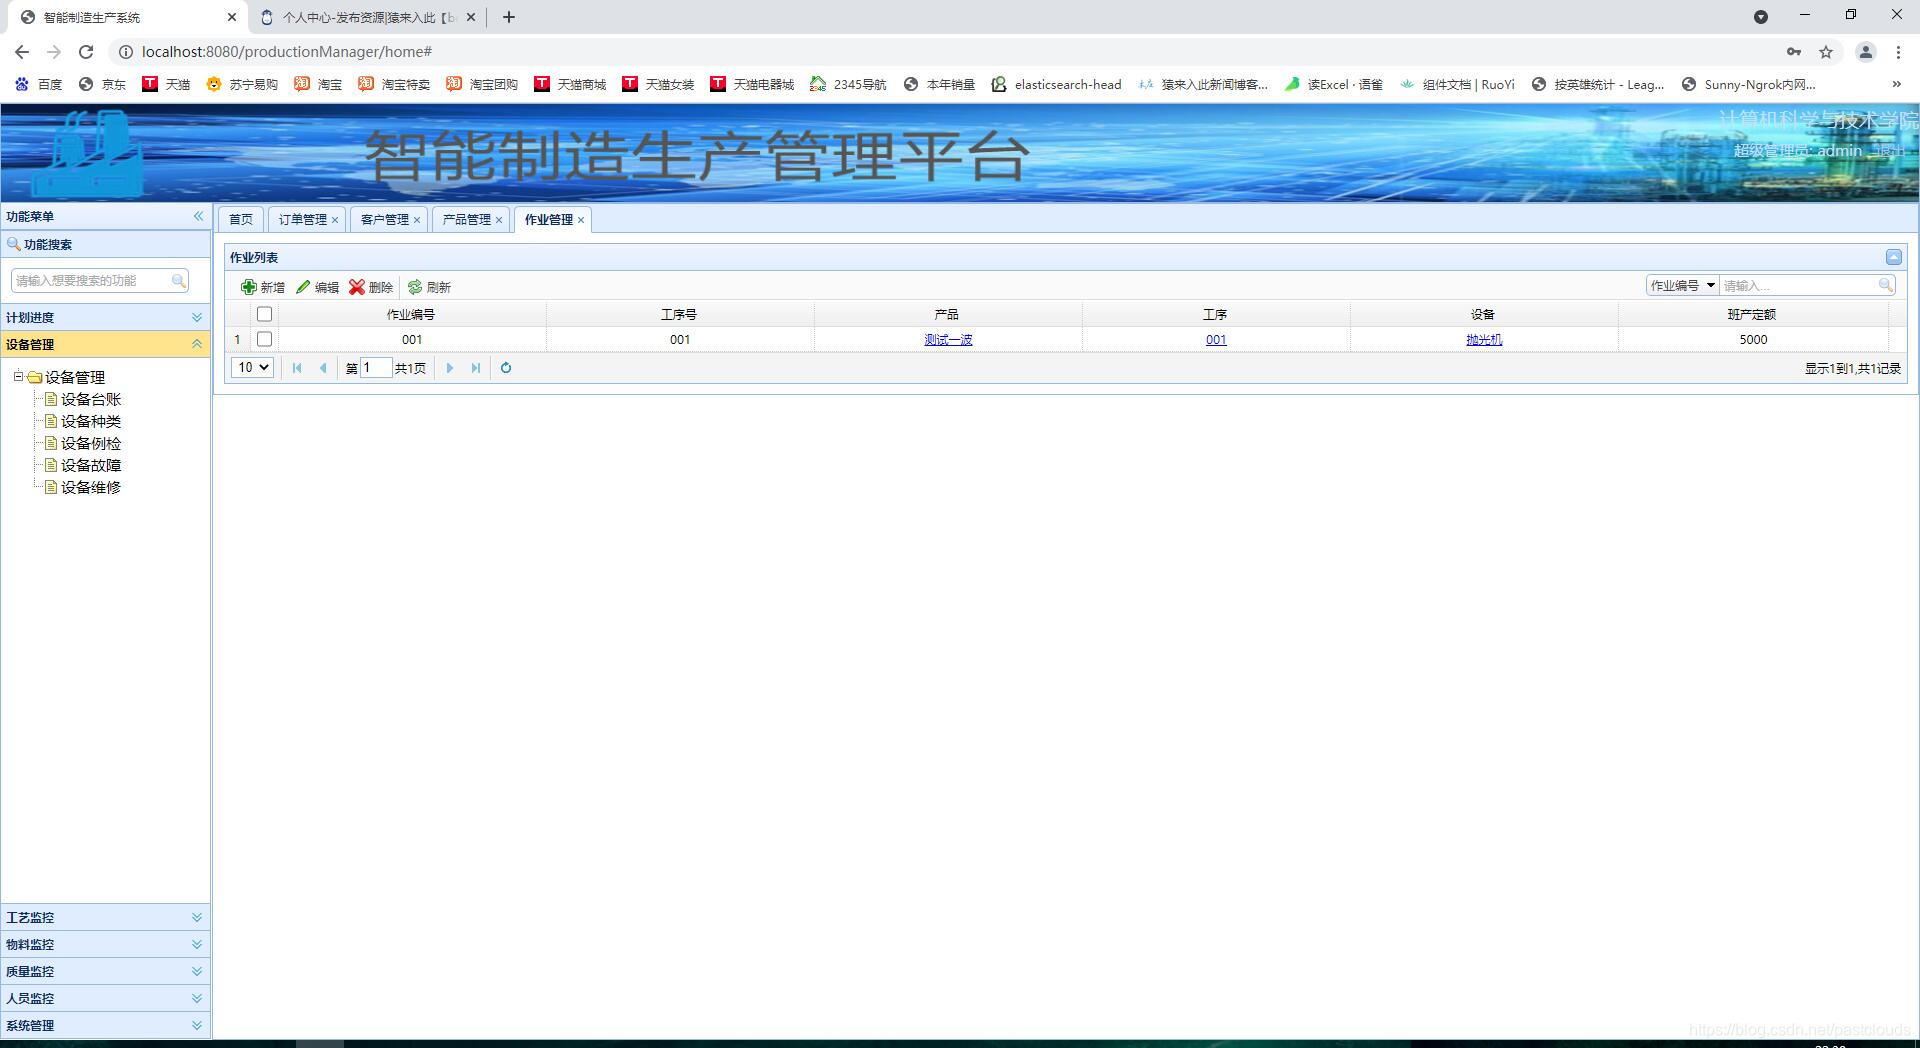Toggle the select-all checkbox in the table header
This screenshot has height=1048, width=1920.
coord(264,313)
